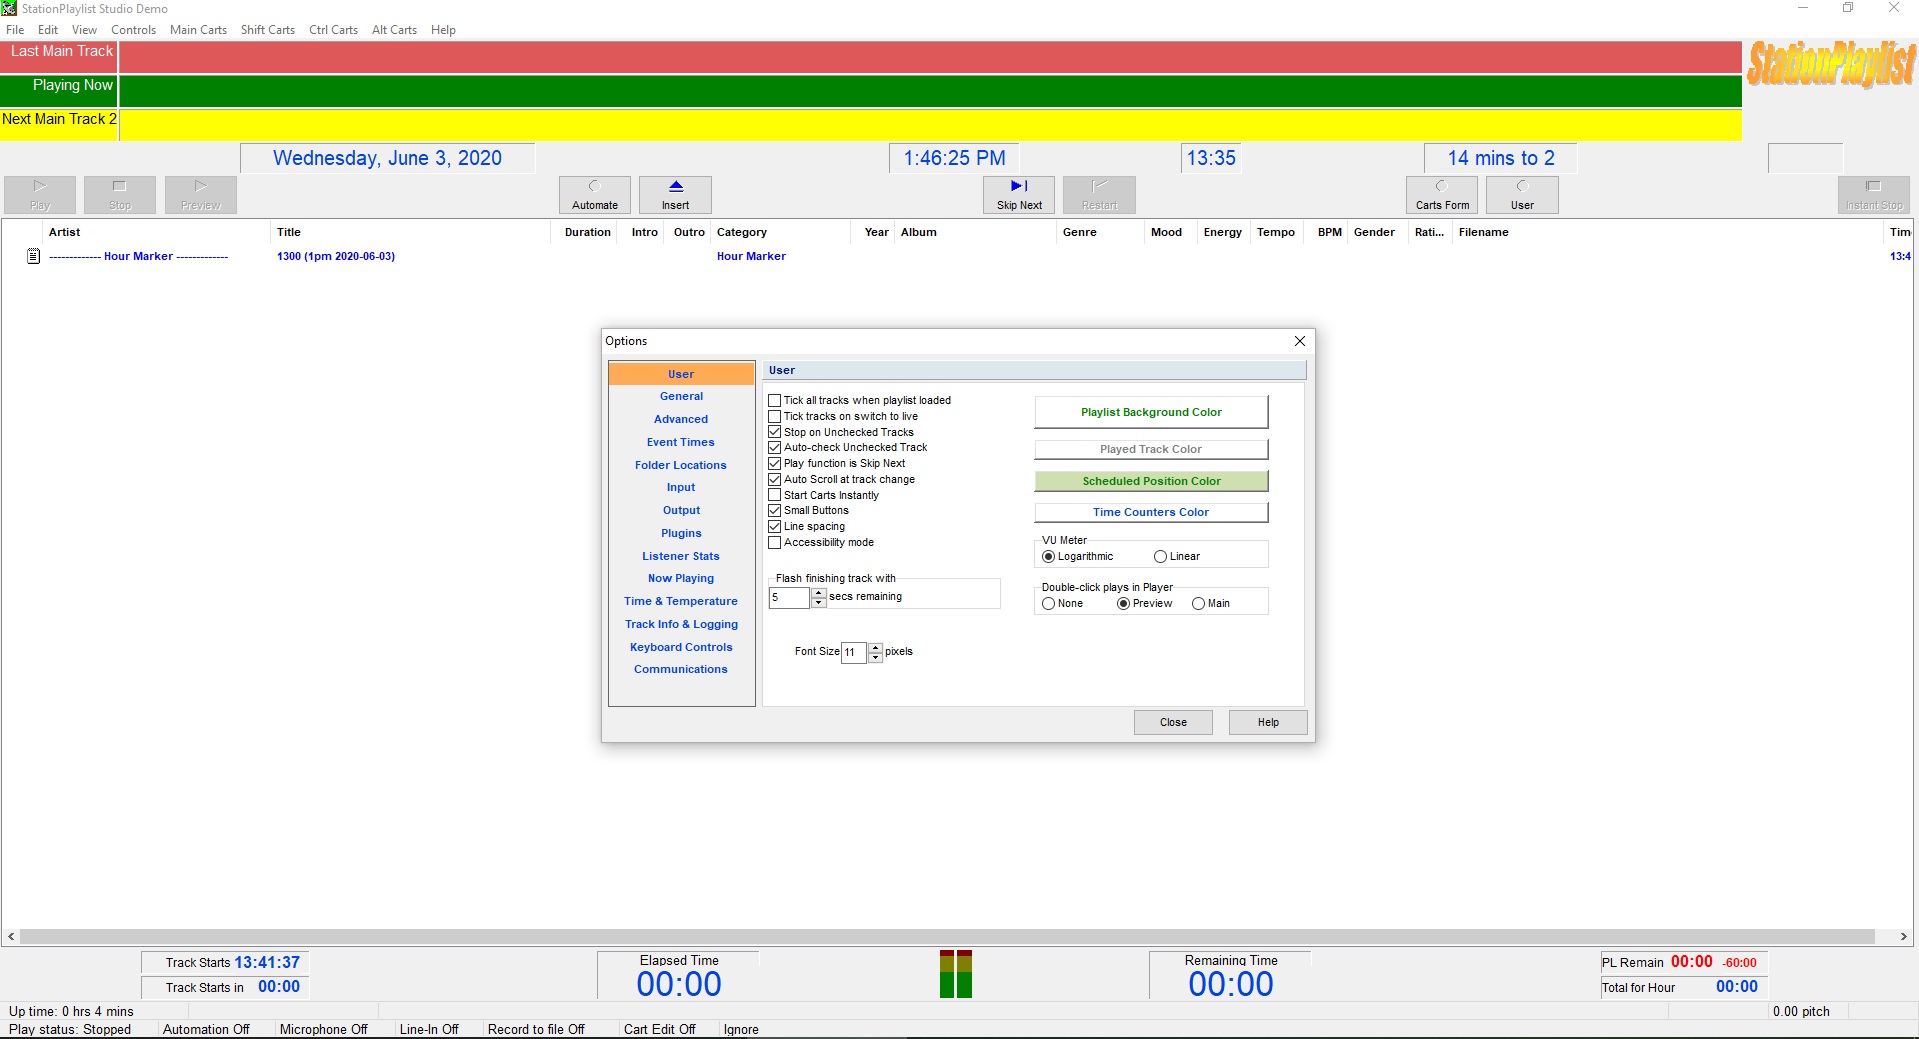The width and height of the screenshot is (1919, 1039).
Task: Uncheck Small Buttons option
Action: (x=774, y=511)
